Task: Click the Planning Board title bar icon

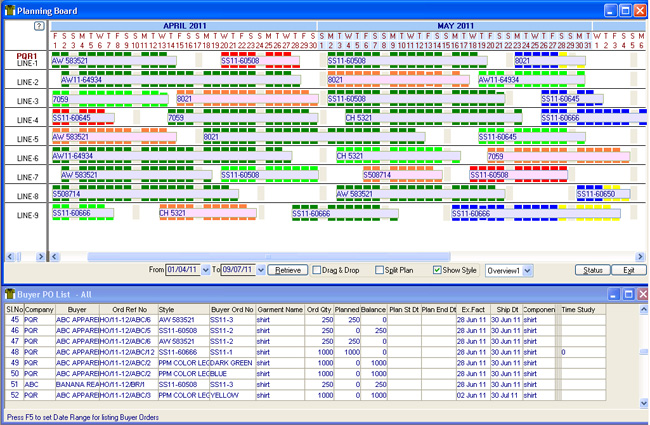Action: tap(9, 9)
